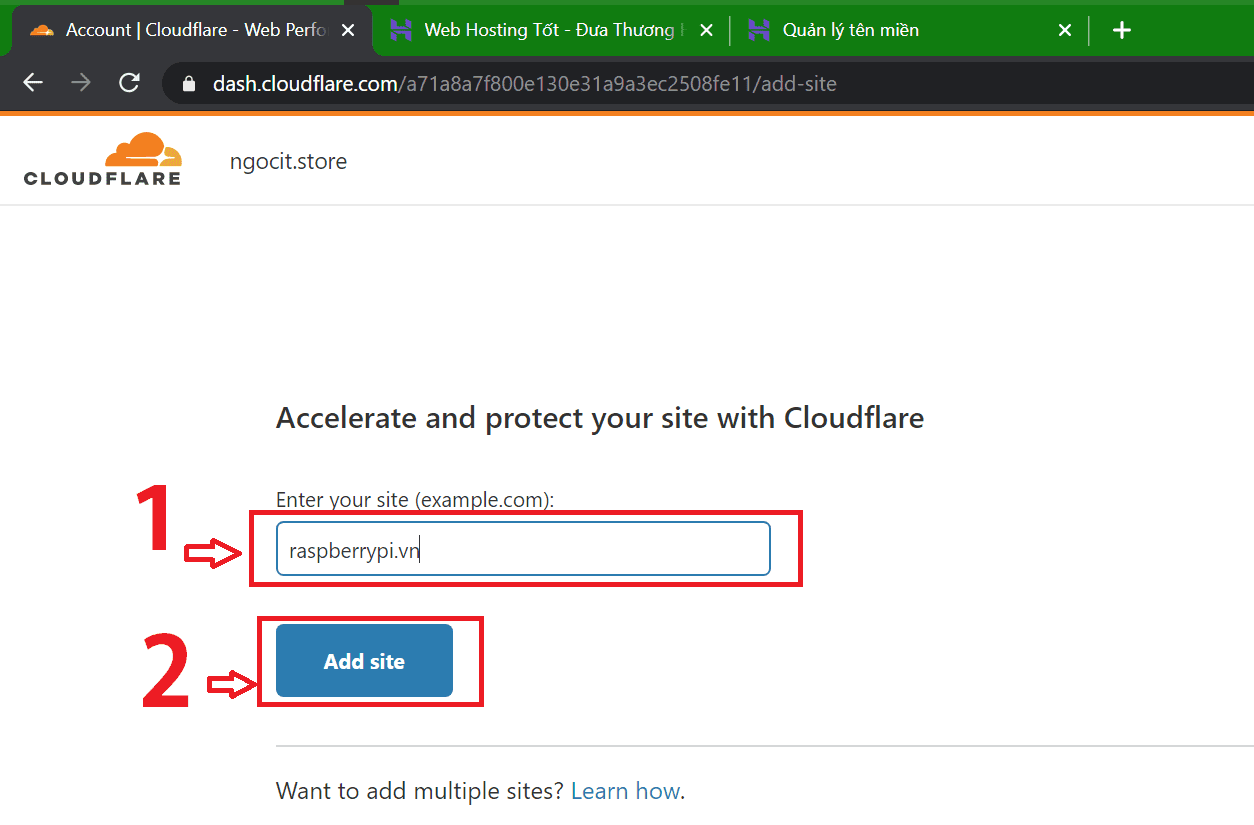Close the Account | Cloudflare tab
1254x825 pixels.
[348, 30]
